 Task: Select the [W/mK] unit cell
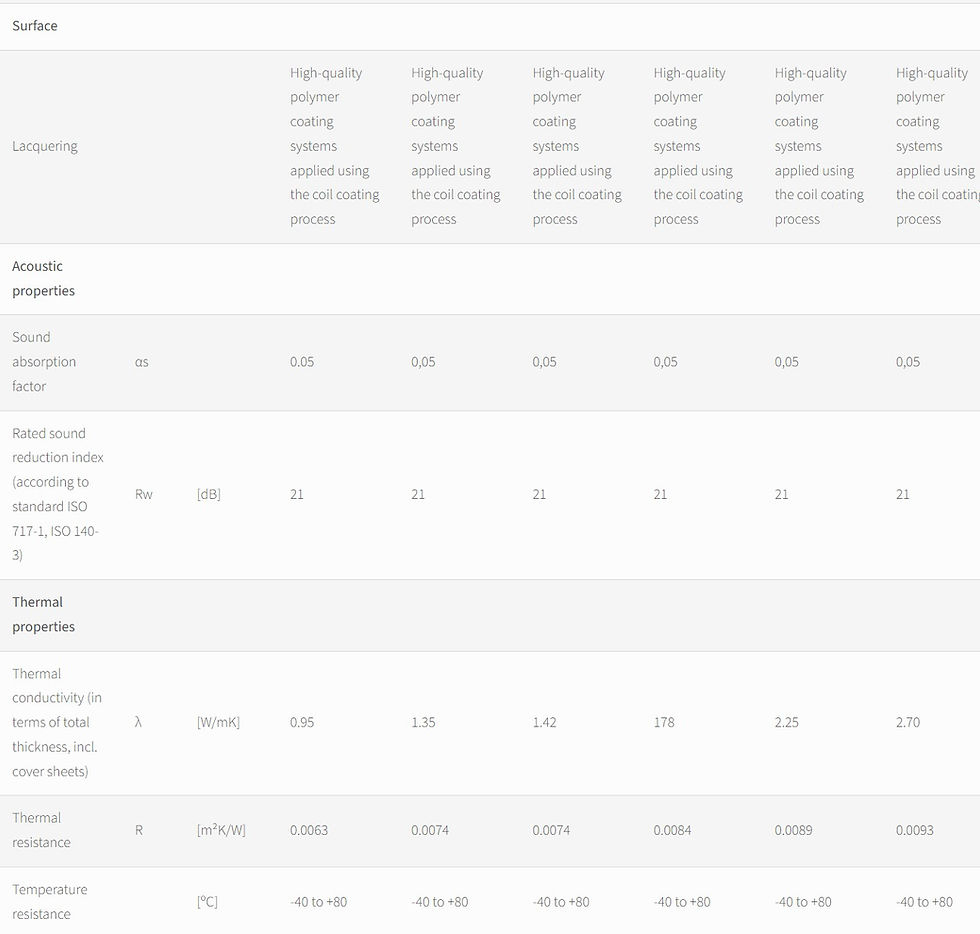pos(219,722)
